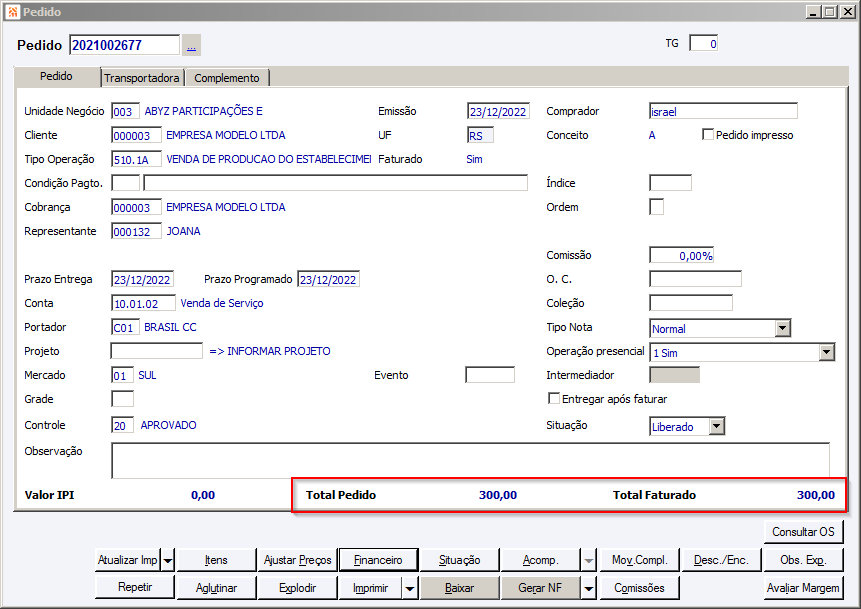This screenshot has width=861, height=609.
Task: Open the arrow next to Acomp.
Action: 588,560
